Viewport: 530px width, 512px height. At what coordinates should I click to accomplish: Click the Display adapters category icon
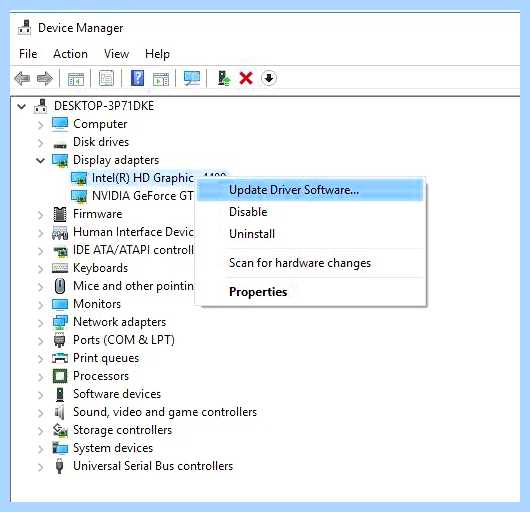click(60, 160)
